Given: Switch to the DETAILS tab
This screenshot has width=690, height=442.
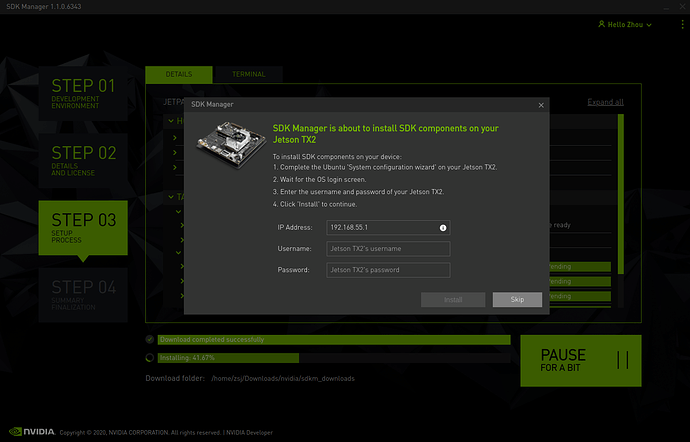Looking at the screenshot, I should pos(179,74).
